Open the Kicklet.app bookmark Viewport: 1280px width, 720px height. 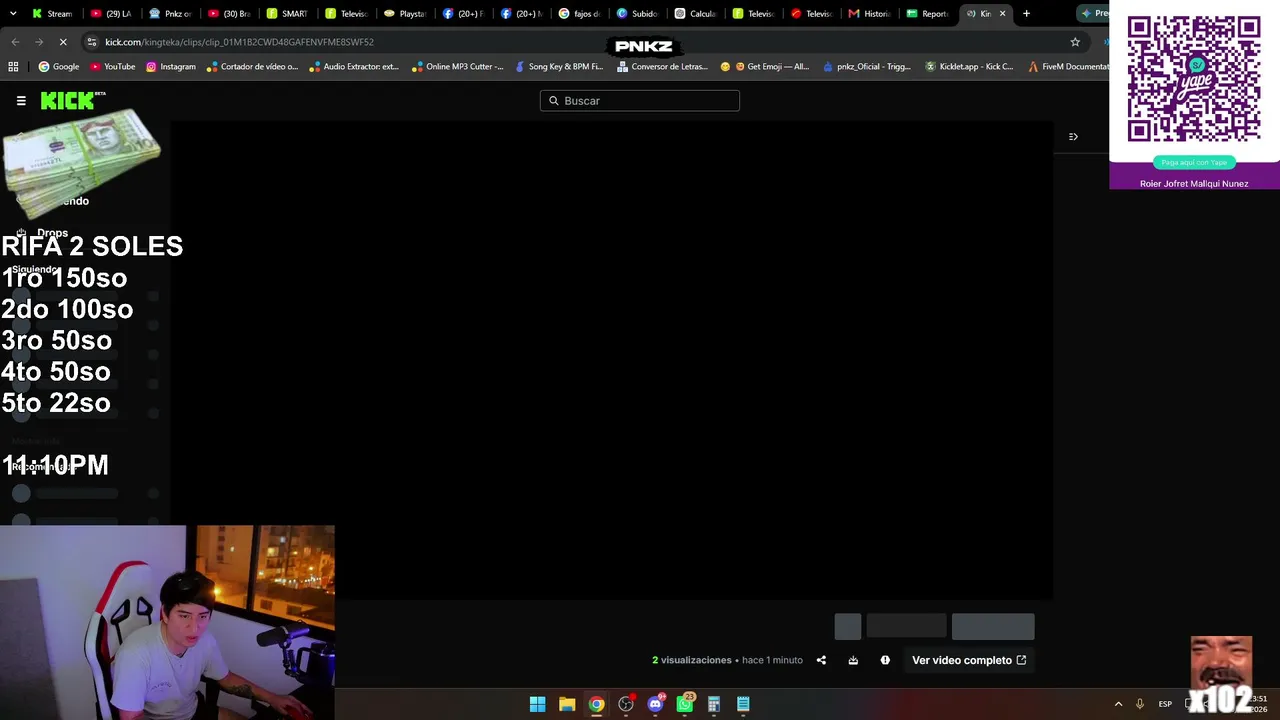click(969, 67)
